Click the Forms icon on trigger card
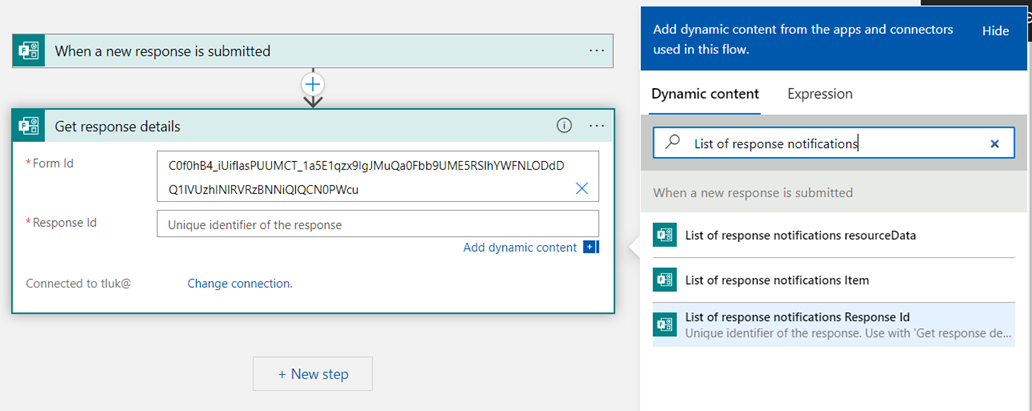1032x411 pixels. [29, 51]
